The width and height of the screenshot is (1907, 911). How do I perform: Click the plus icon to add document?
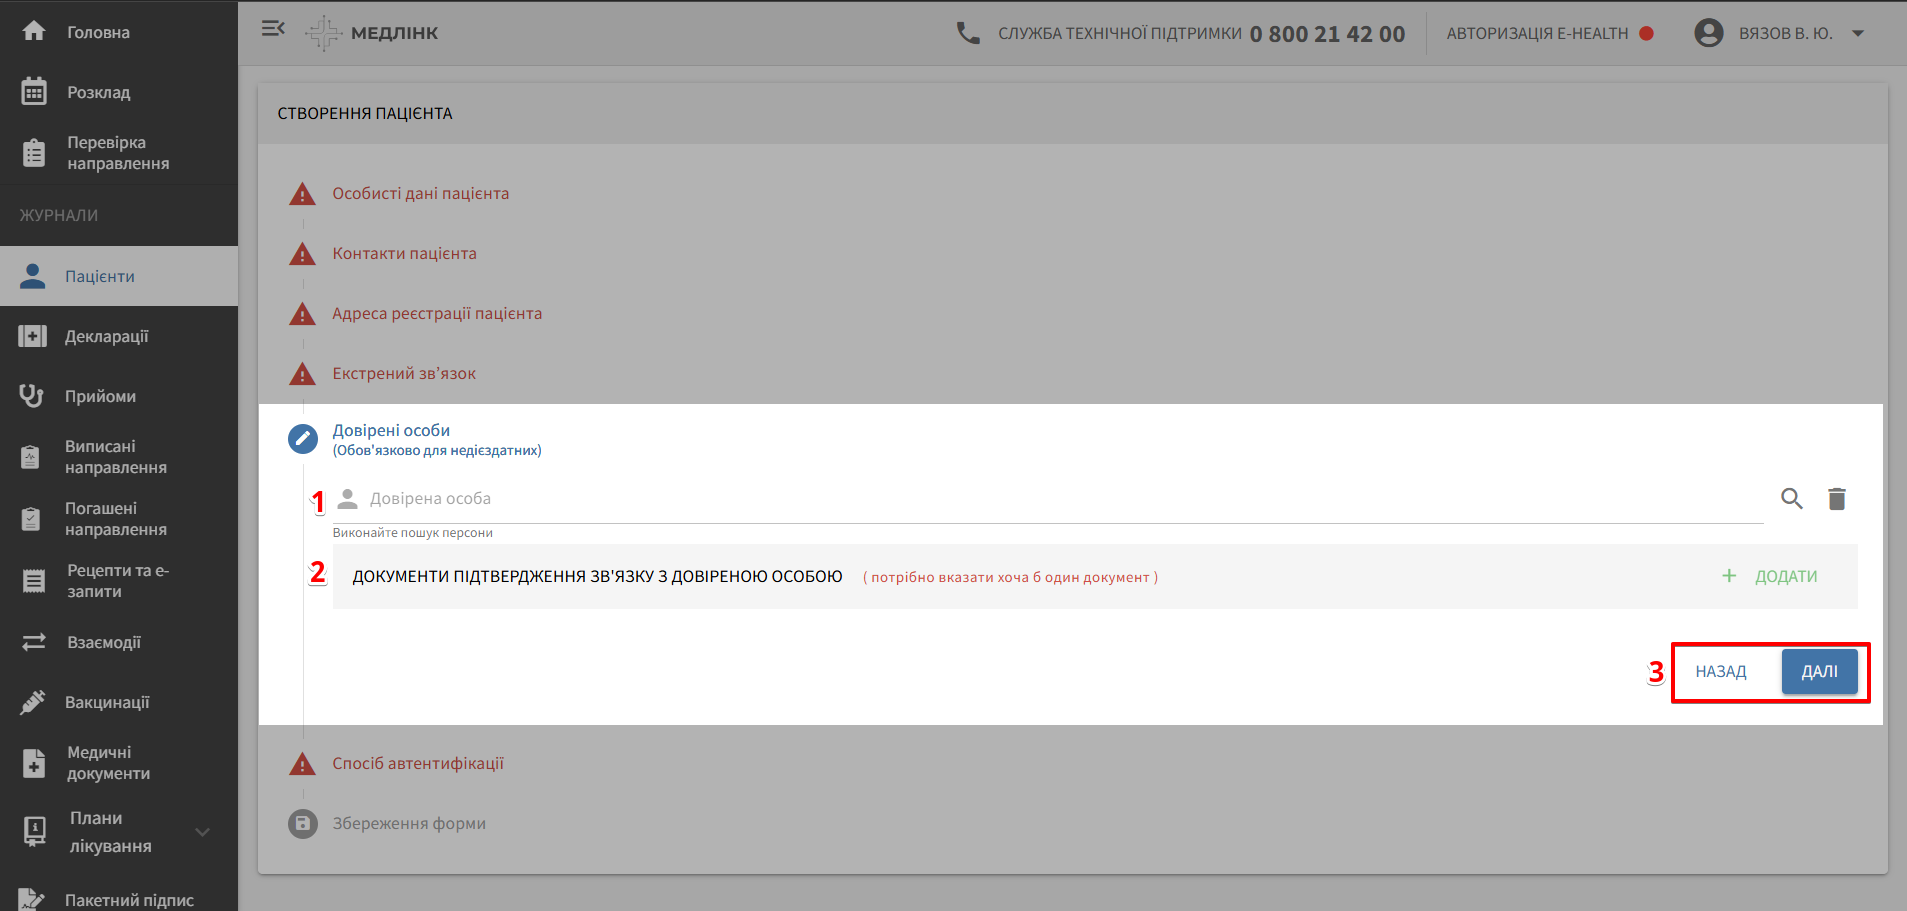[x=1729, y=576]
